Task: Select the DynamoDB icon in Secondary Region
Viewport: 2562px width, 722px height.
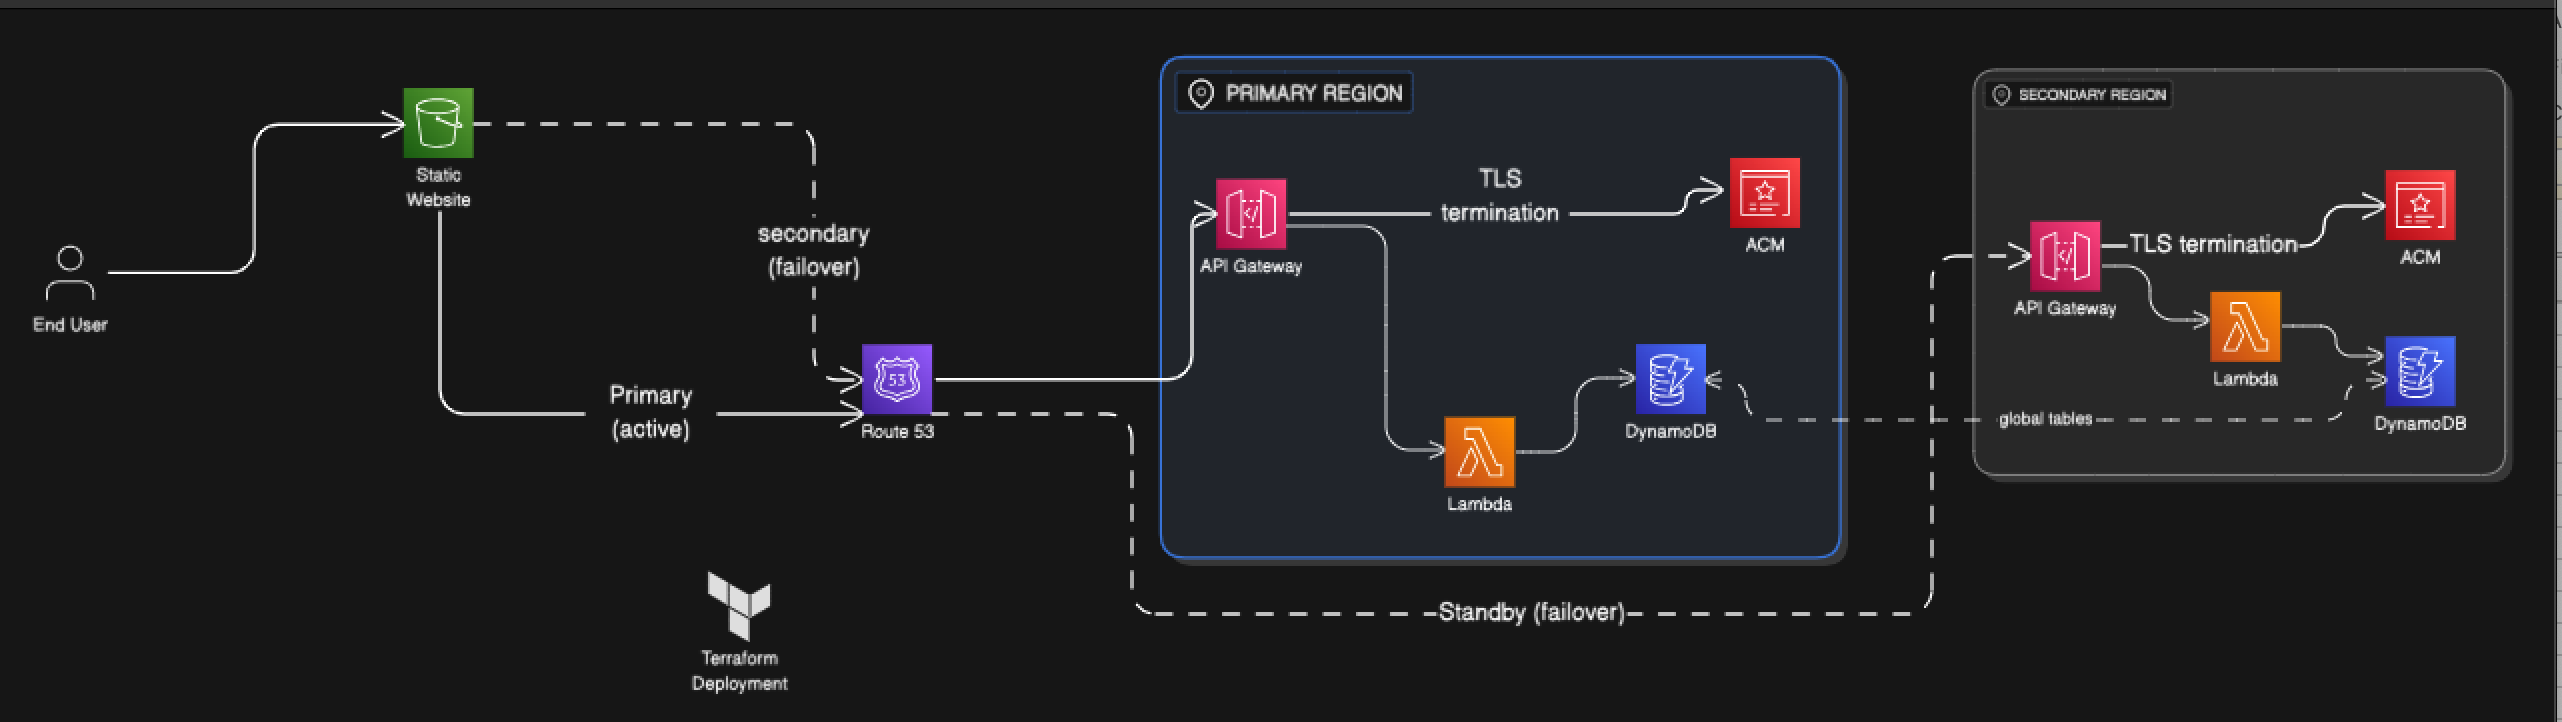Action: coord(2420,371)
